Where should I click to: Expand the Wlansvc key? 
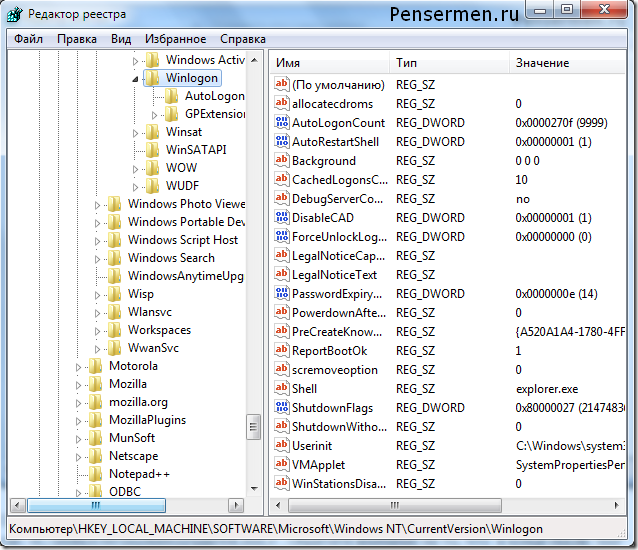tap(97, 313)
